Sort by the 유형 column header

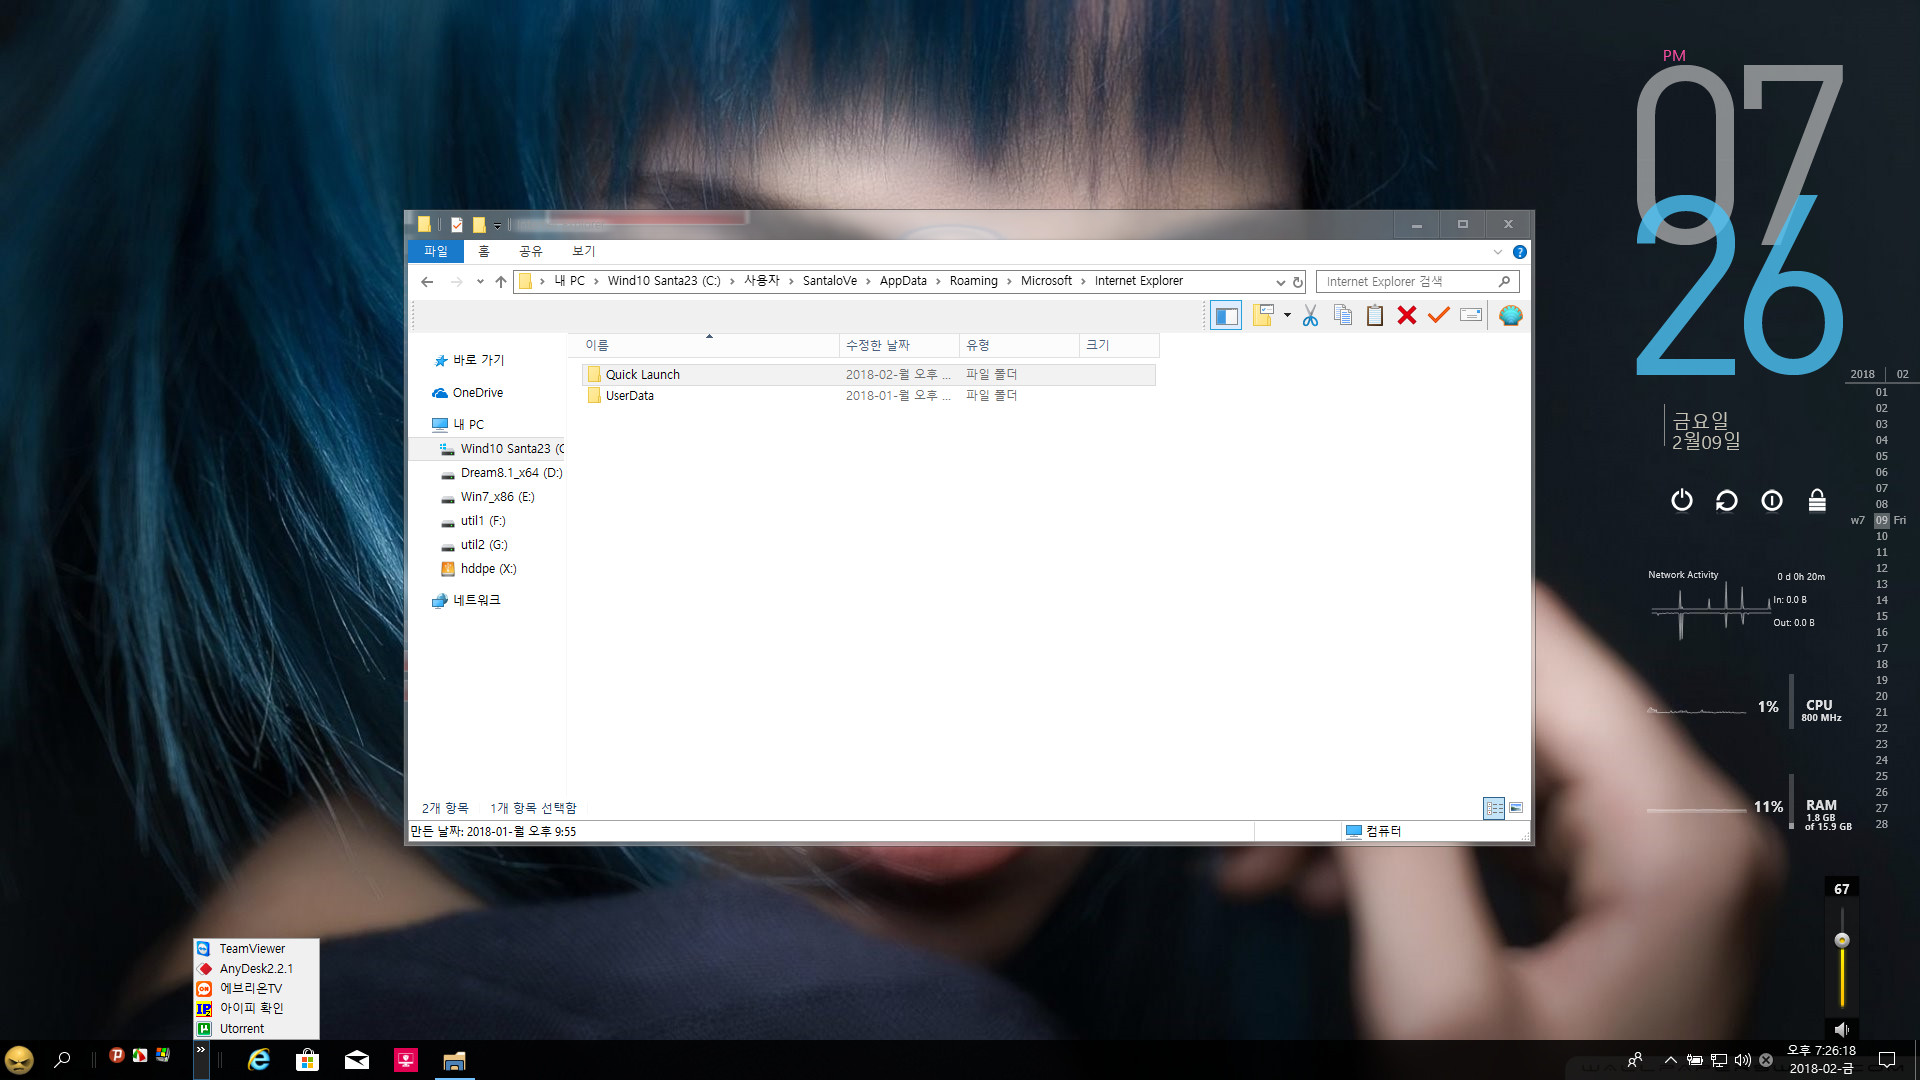coord(1019,345)
